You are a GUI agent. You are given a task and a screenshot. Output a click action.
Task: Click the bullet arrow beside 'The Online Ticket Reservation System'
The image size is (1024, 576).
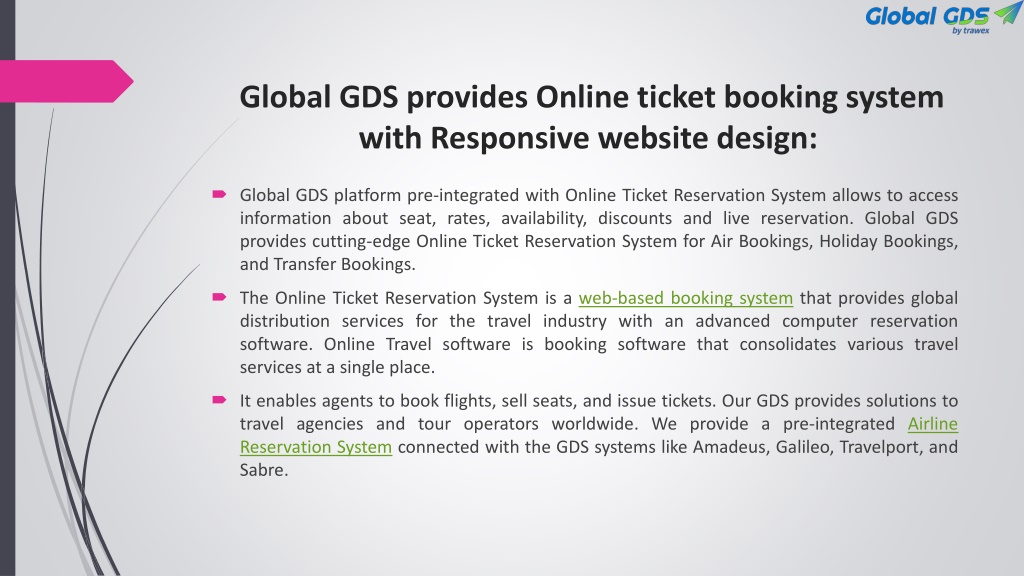(x=219, y=297)
